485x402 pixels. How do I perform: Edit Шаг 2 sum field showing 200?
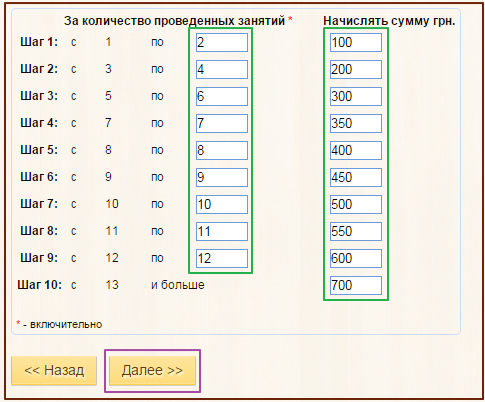356,69
